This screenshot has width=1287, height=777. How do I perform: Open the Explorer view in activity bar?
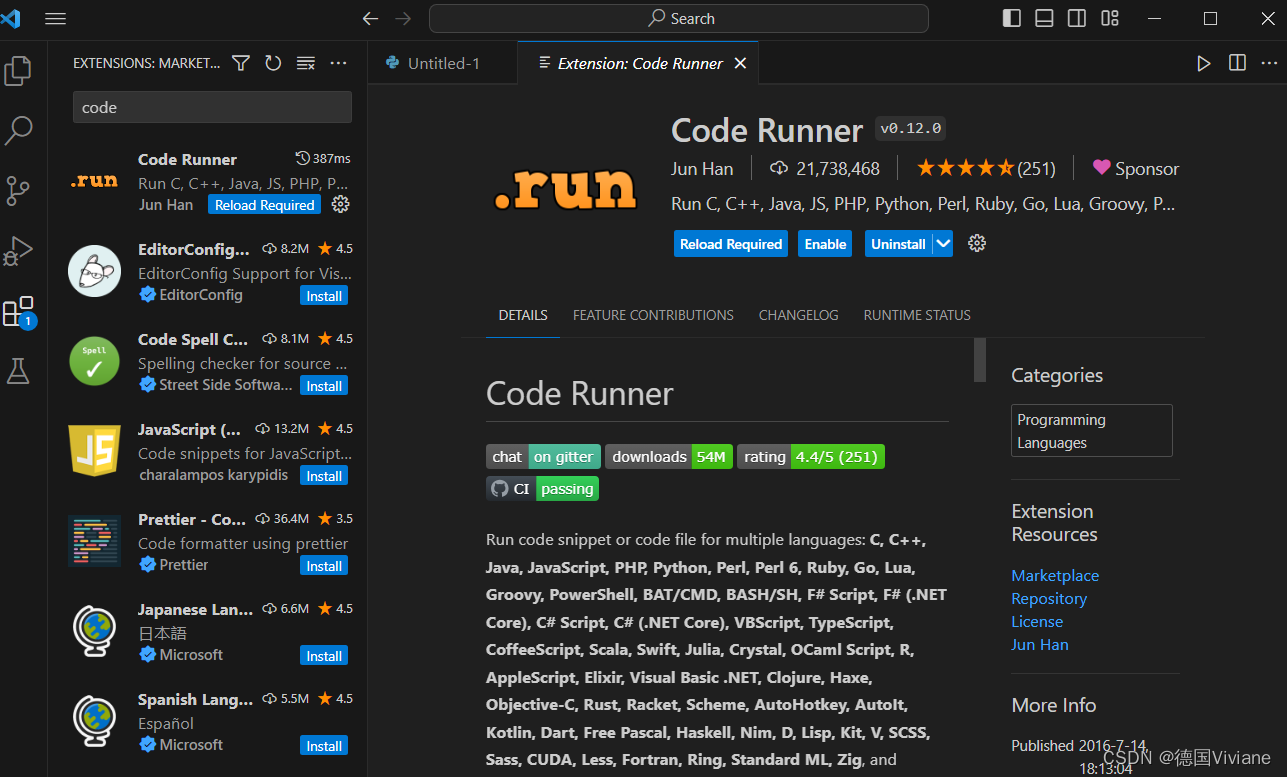[x=18, y=71]
